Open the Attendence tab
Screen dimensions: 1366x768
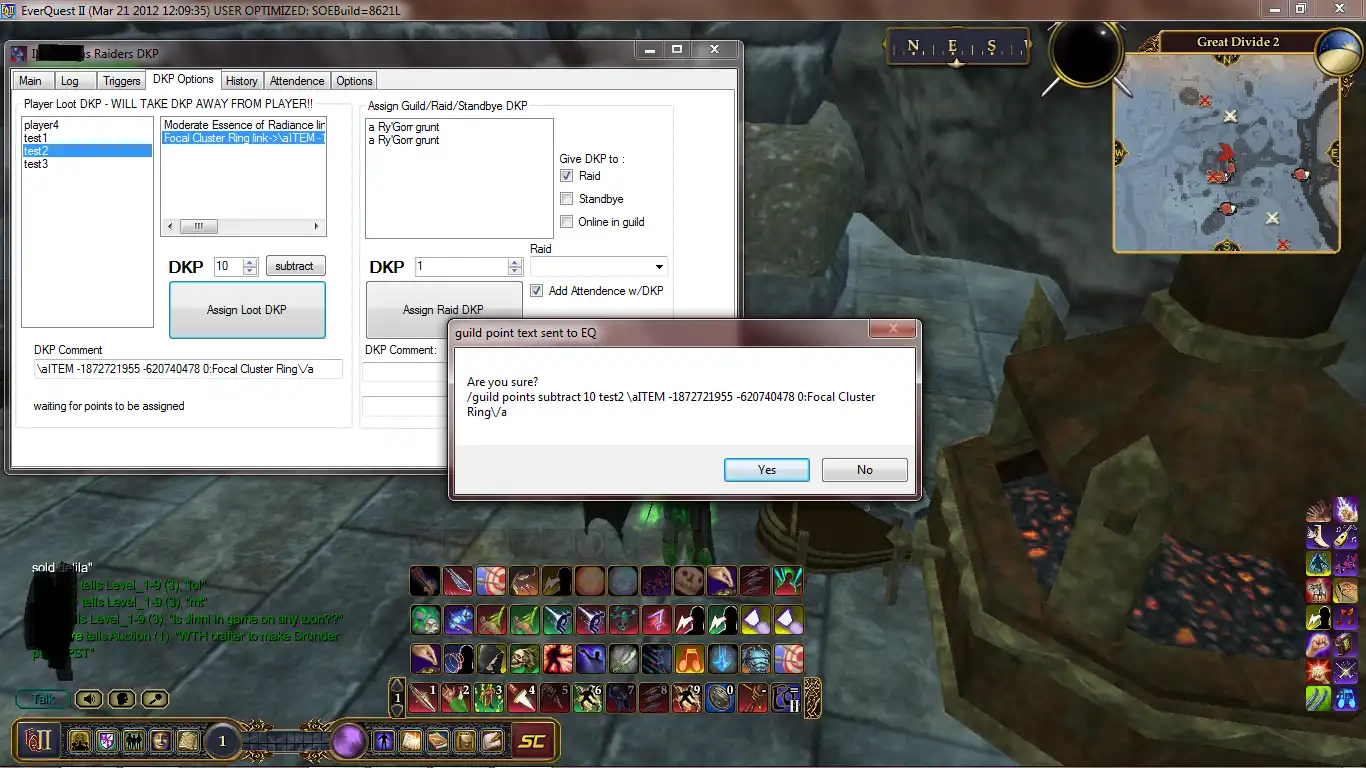pos(297,81)
